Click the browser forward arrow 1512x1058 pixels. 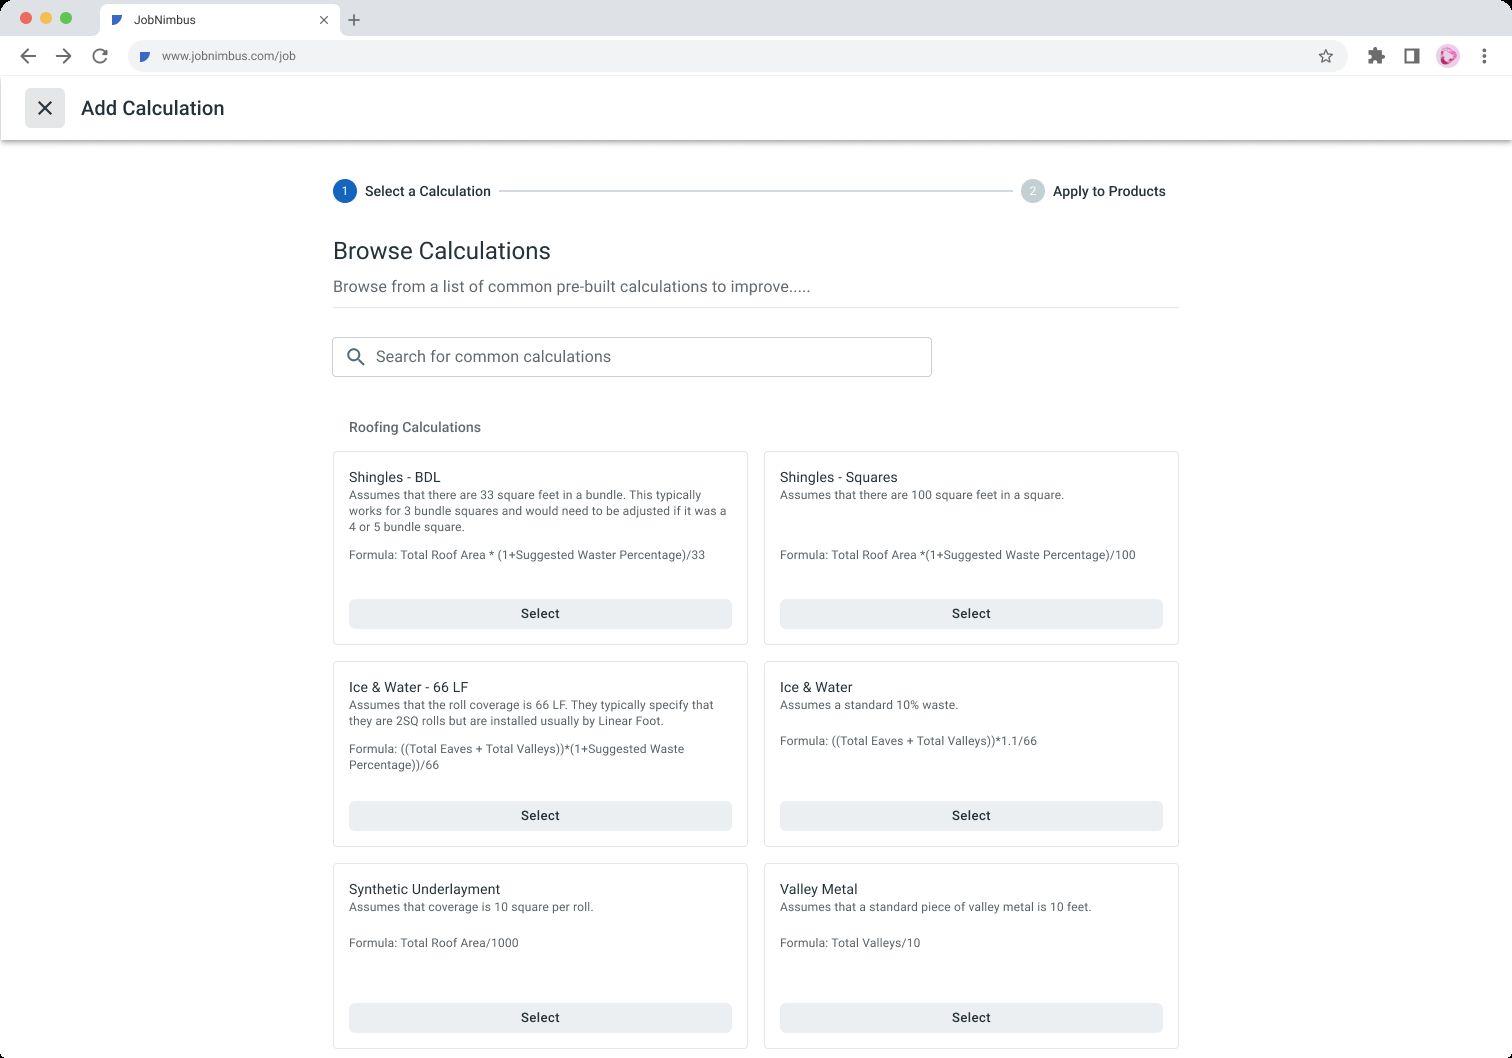click(x=64, y=56)
